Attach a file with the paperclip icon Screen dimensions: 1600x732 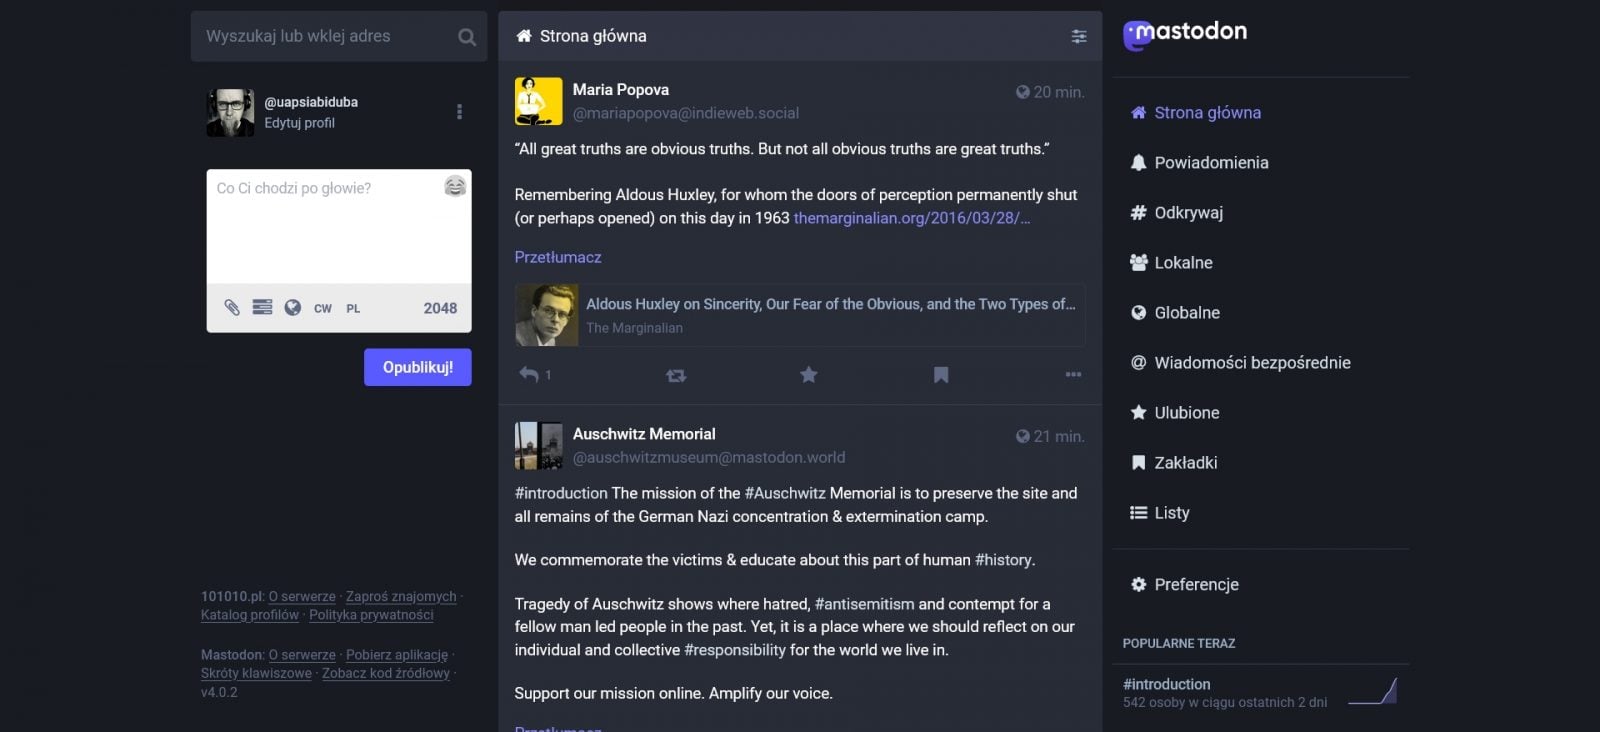(x=232, y=307)
